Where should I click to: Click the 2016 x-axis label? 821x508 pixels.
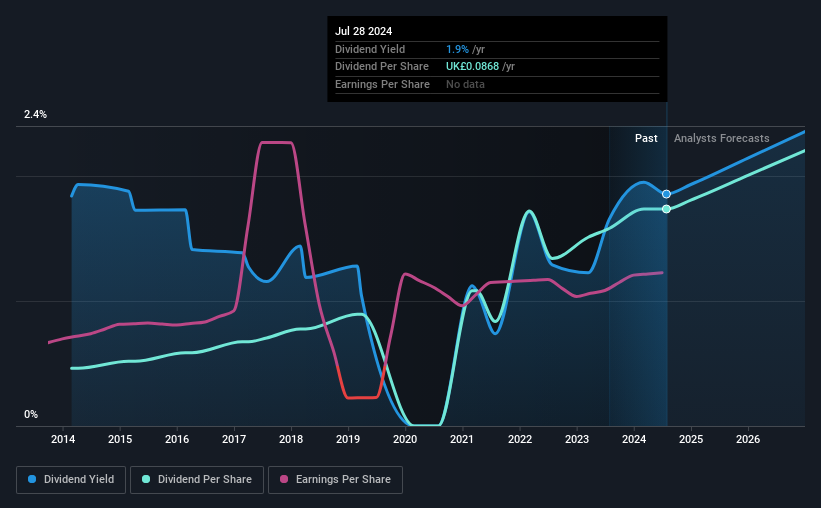tap(177, 439)
